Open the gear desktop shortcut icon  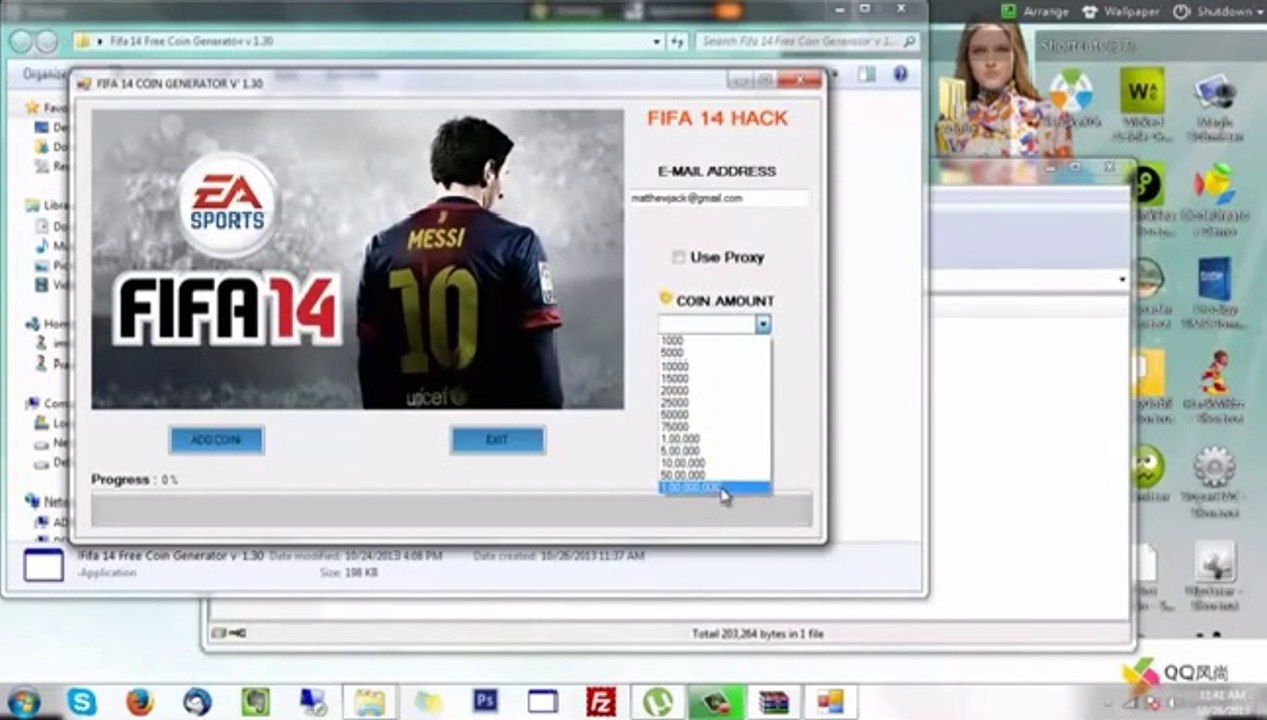click(1215, 467)
